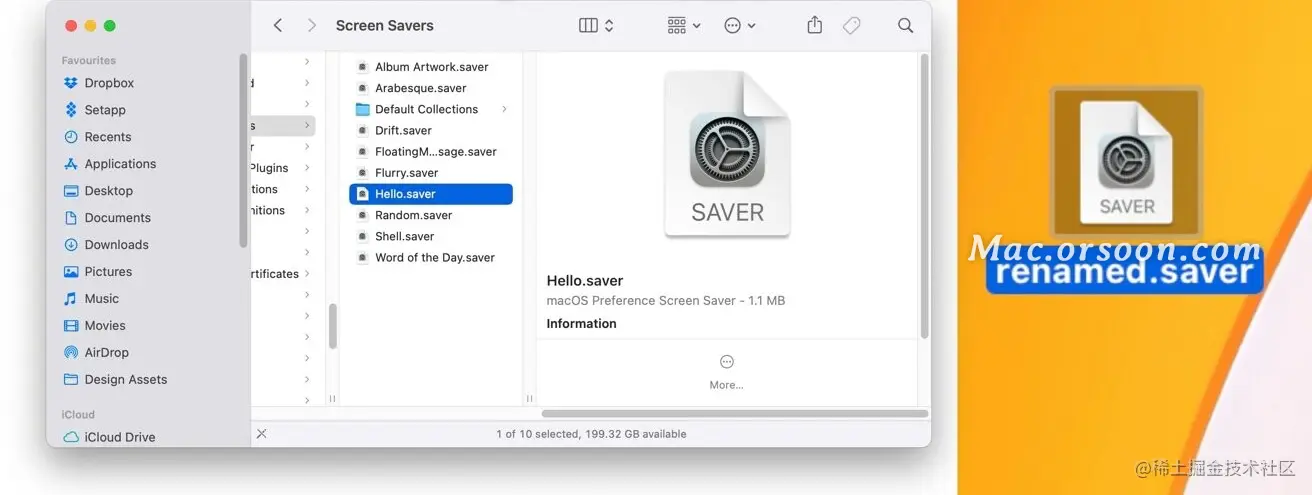
Task: Expand Default Collections chevron
Action: tap(504, 109)
